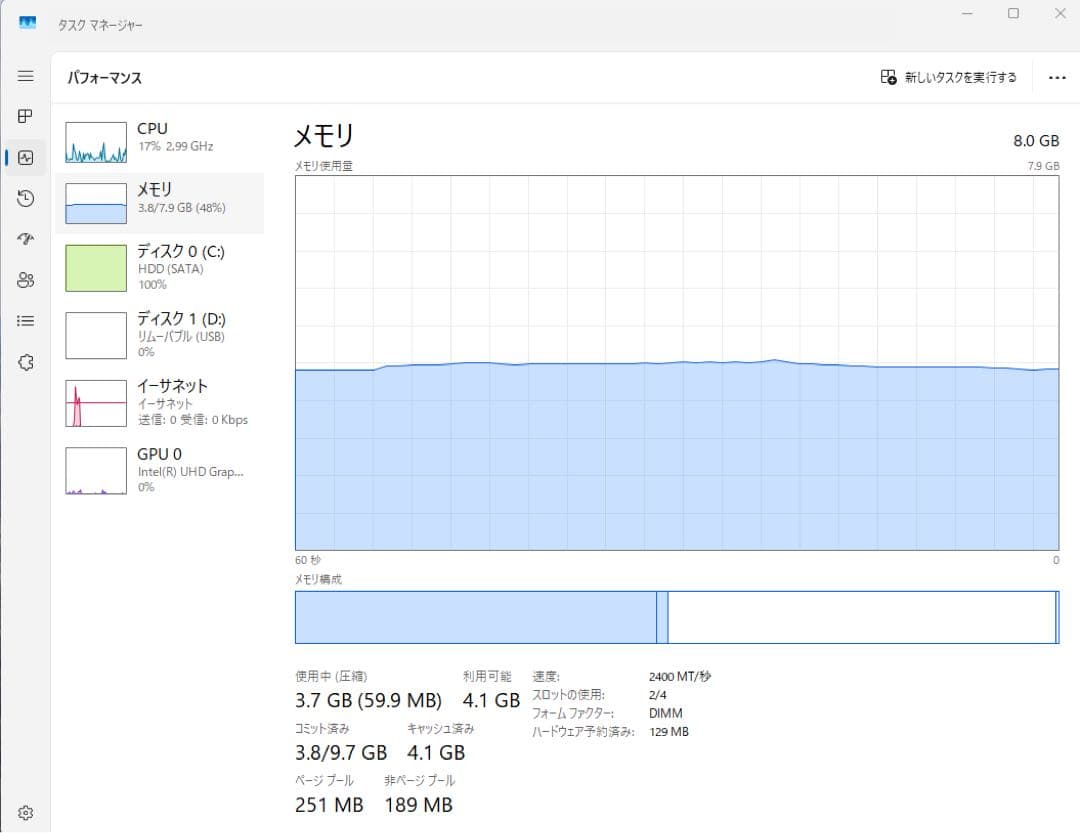
Task: Open the Details page icon
Action: (25, 320)
